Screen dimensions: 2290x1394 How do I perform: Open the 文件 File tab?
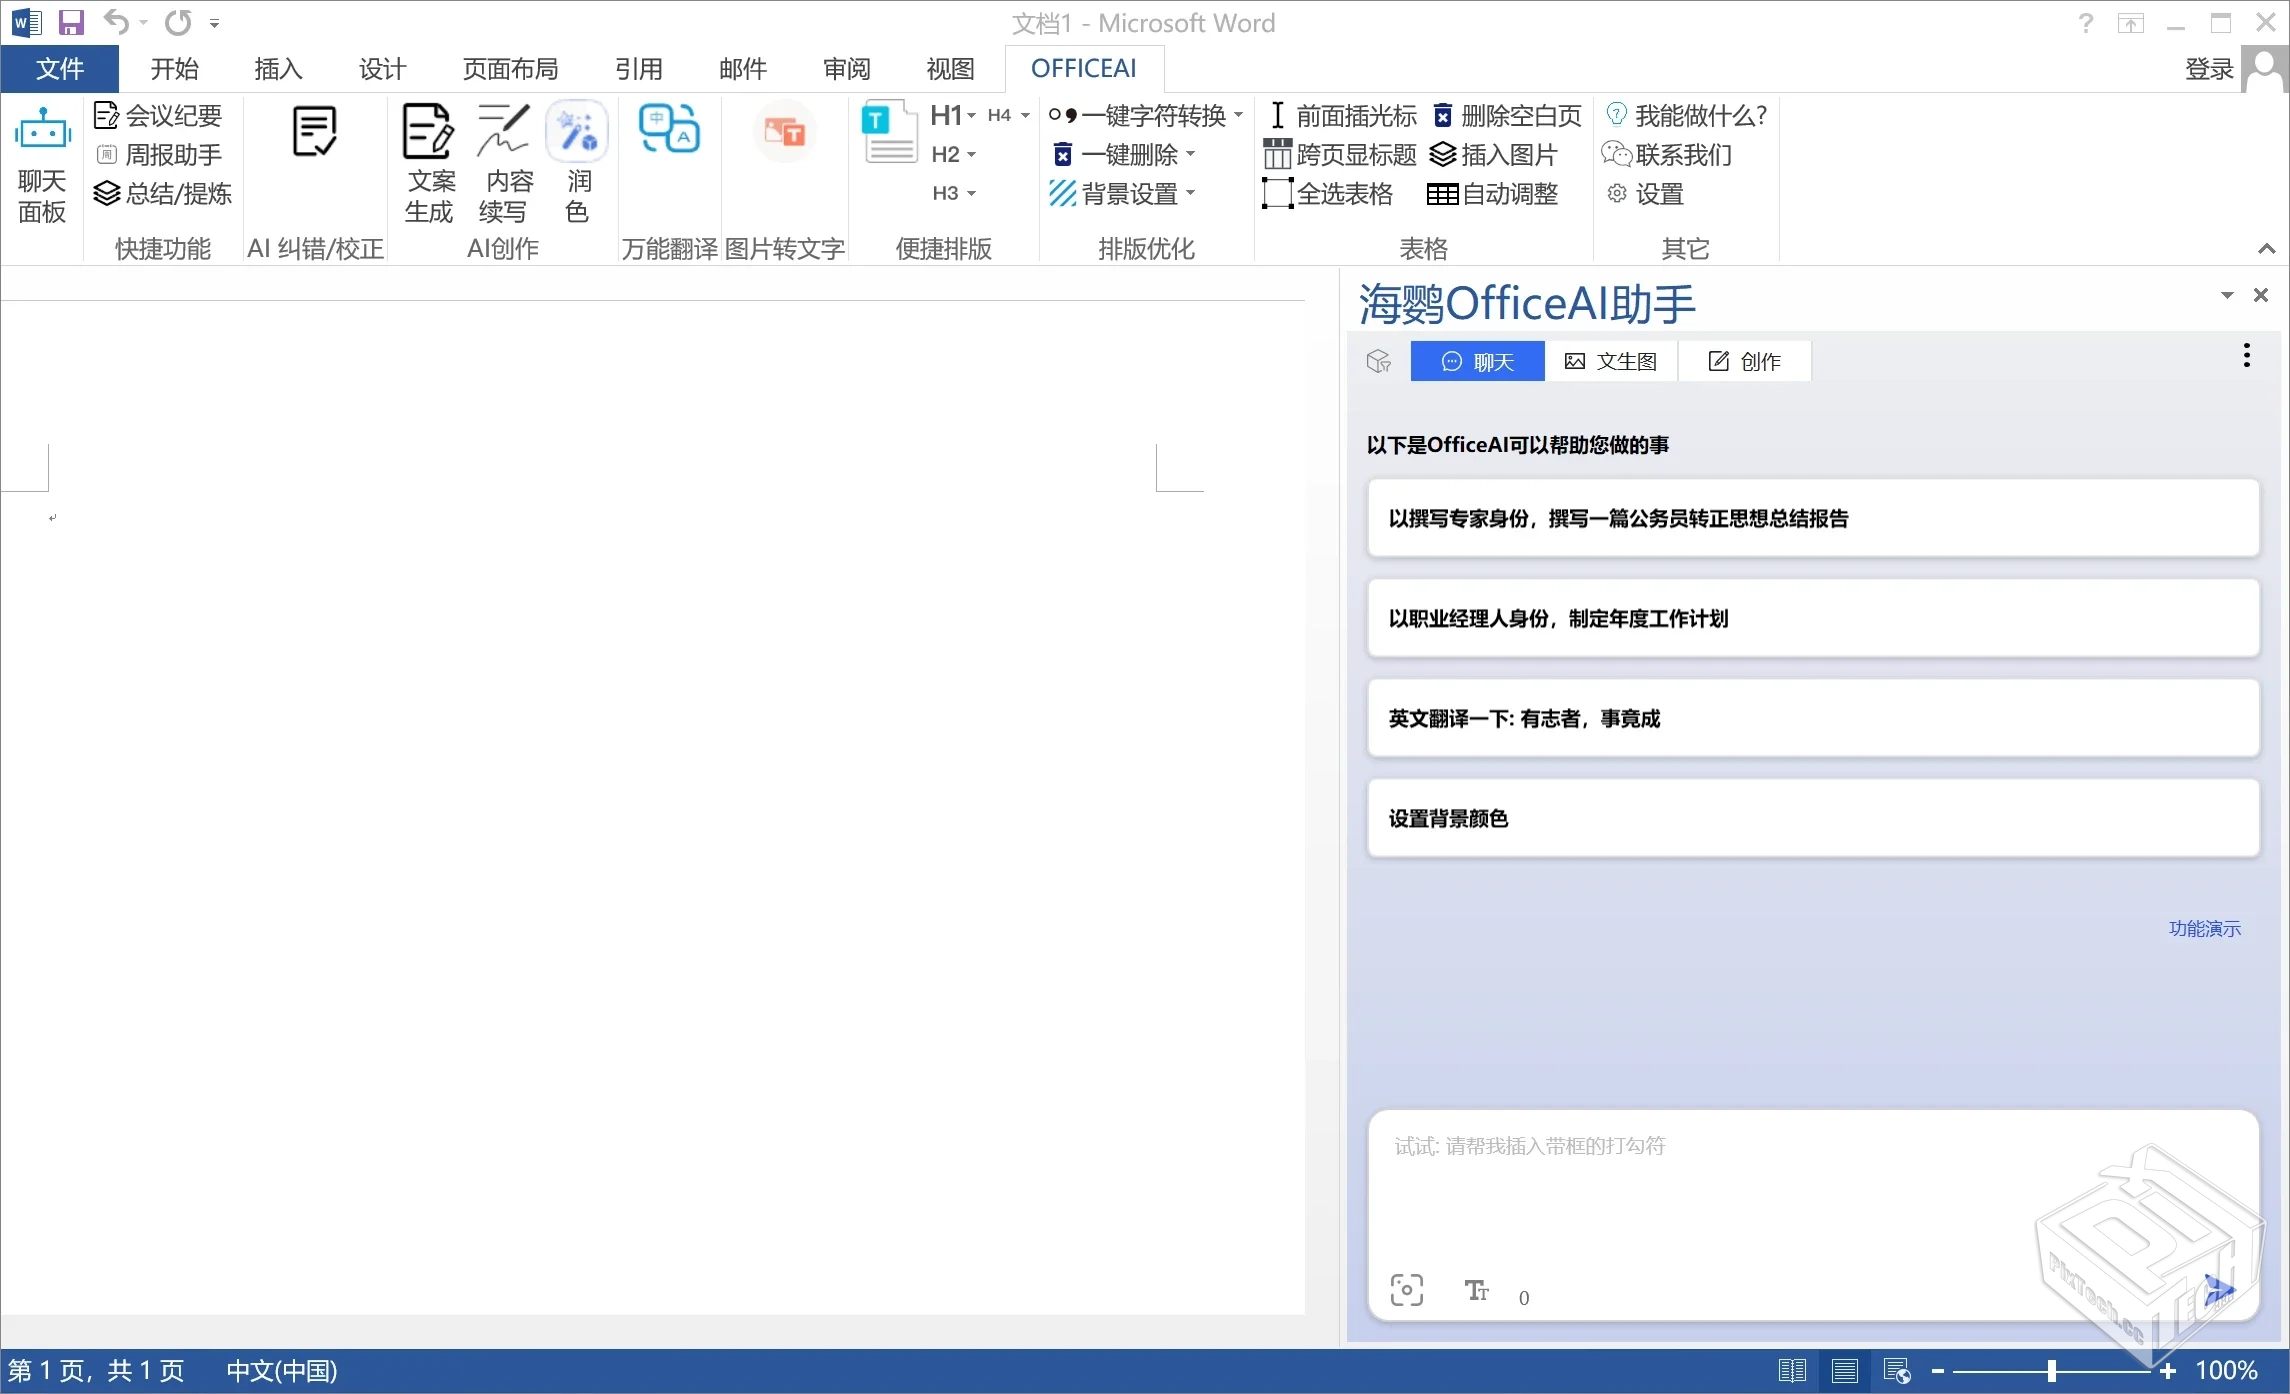coord(60,69)
